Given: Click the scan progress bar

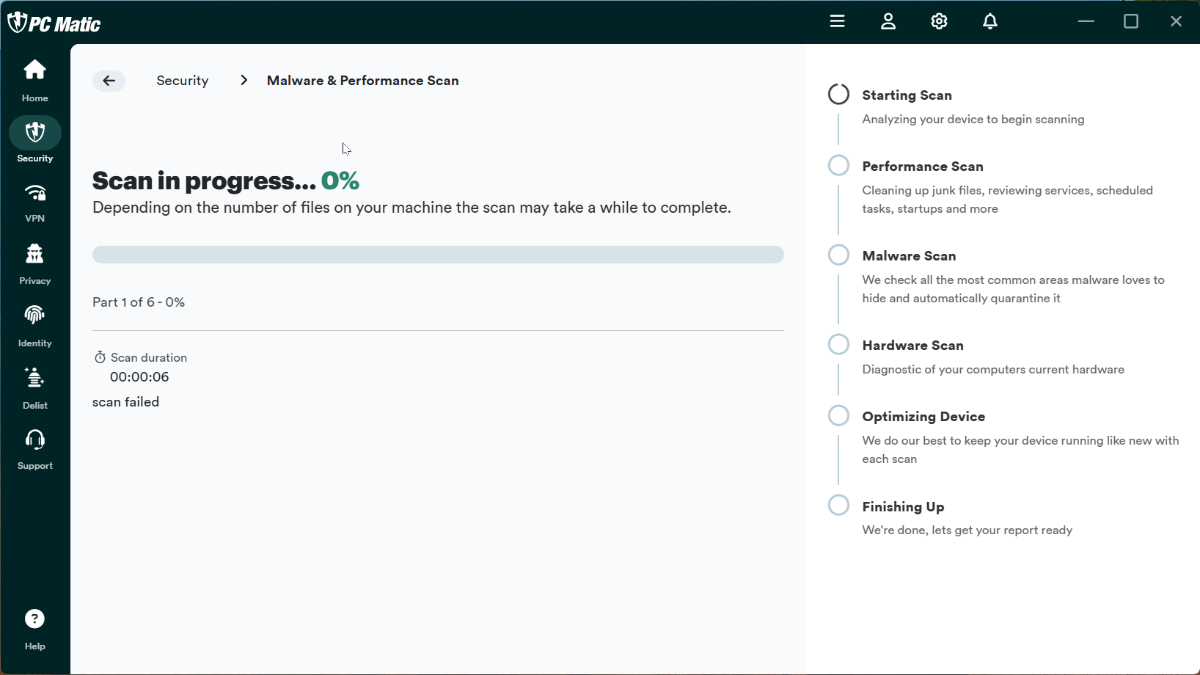Looking at the screenshot, I should (x=438, y=255).
